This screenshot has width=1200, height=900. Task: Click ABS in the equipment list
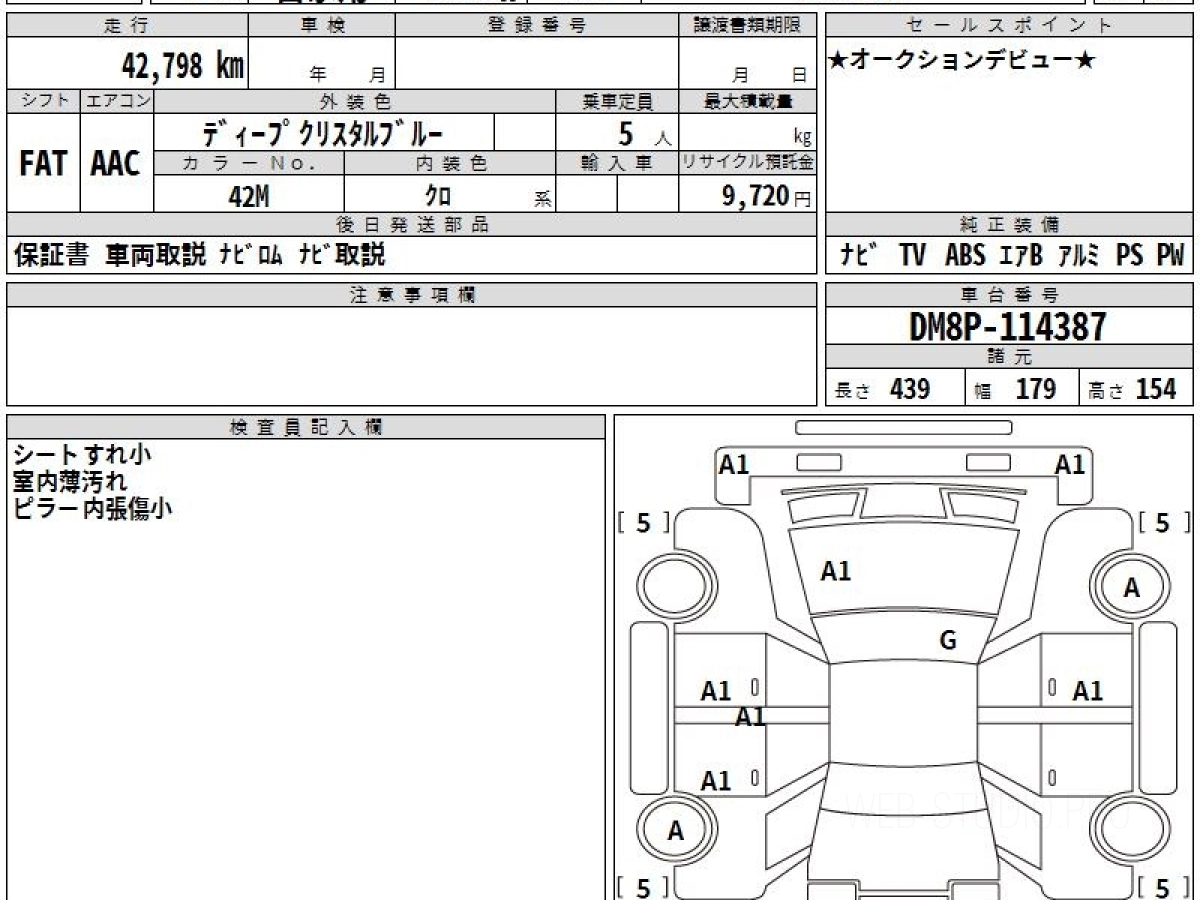[x=964, y=255]
